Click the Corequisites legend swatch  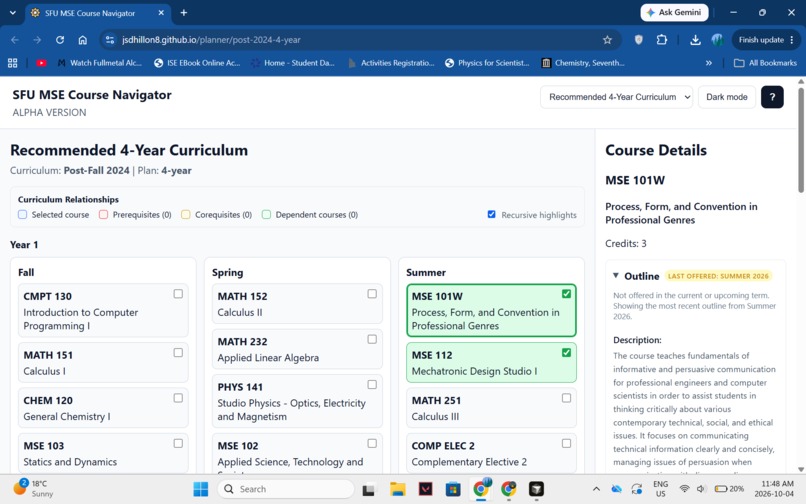186,214
